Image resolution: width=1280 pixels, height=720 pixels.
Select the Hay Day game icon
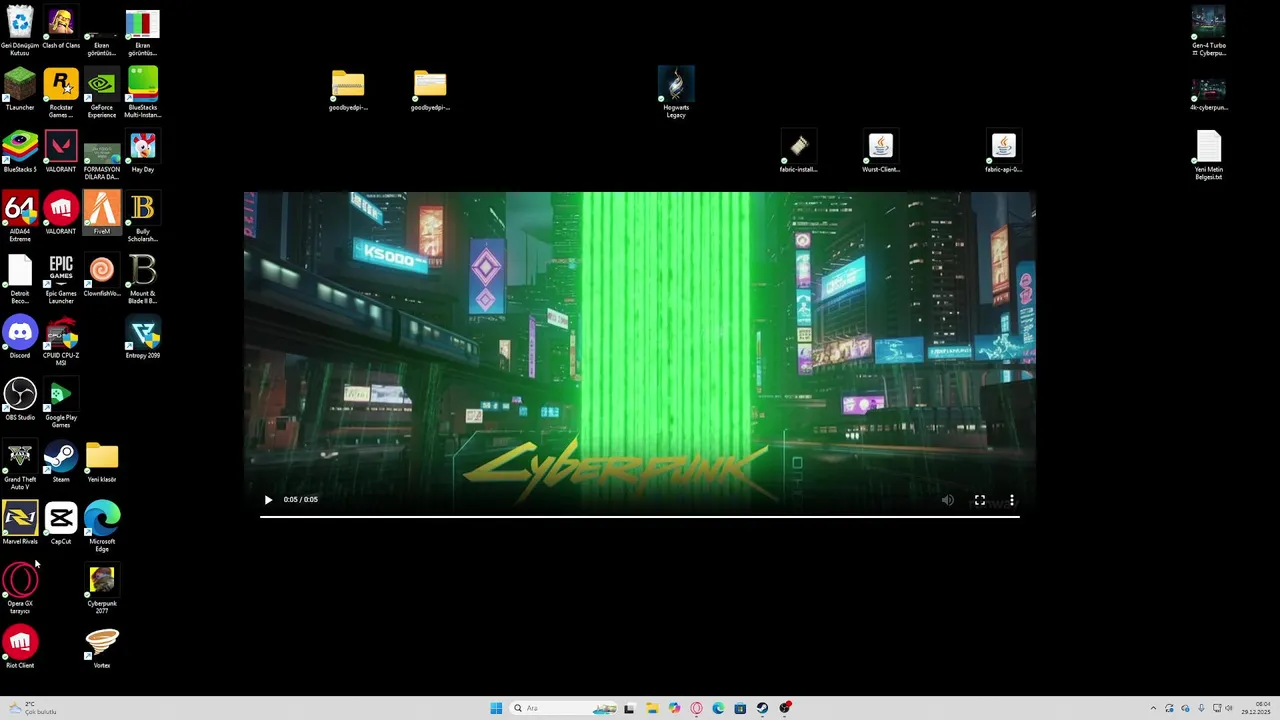(143, 151)
